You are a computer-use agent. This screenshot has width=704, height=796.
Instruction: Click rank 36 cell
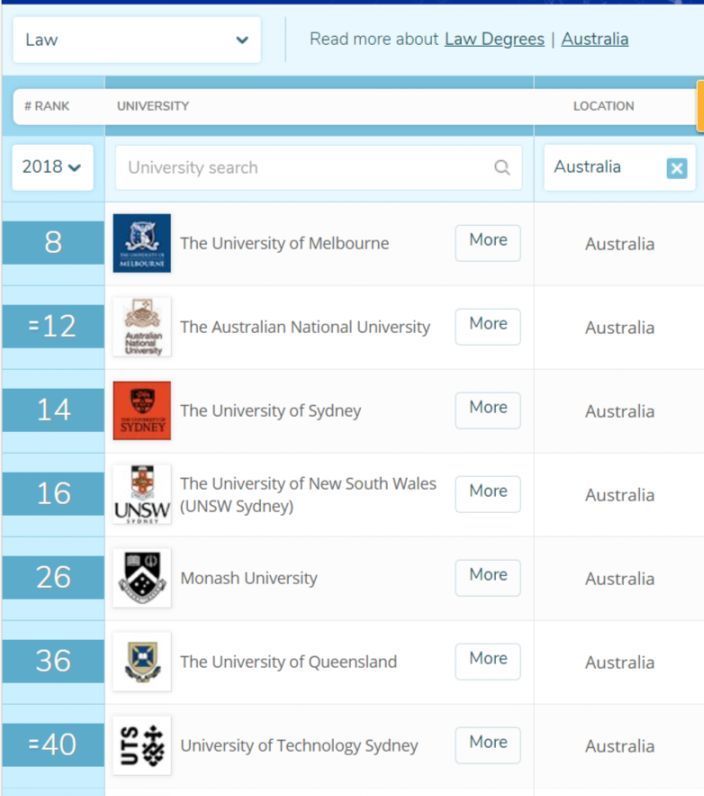pos(53,661)
